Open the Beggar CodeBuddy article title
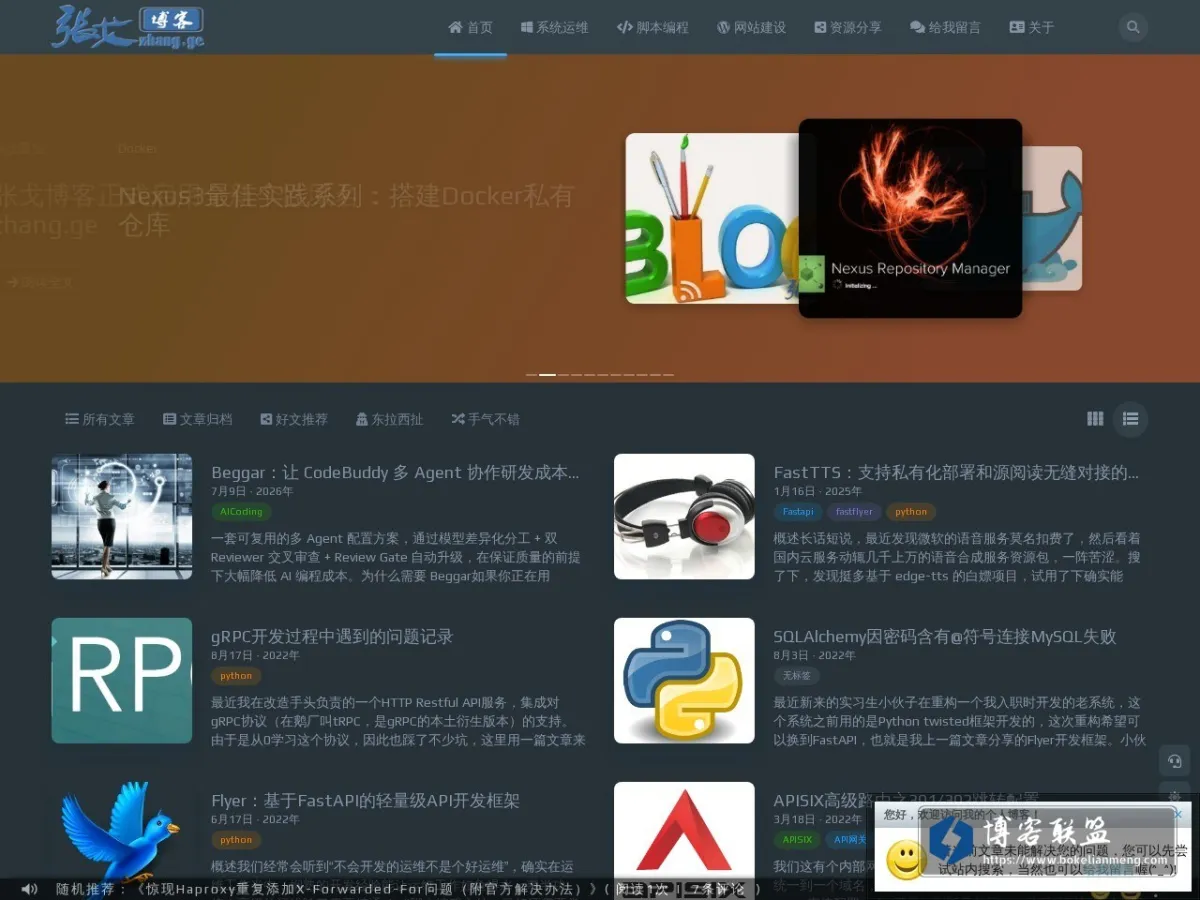1200x900 pixels. [396, 472]
